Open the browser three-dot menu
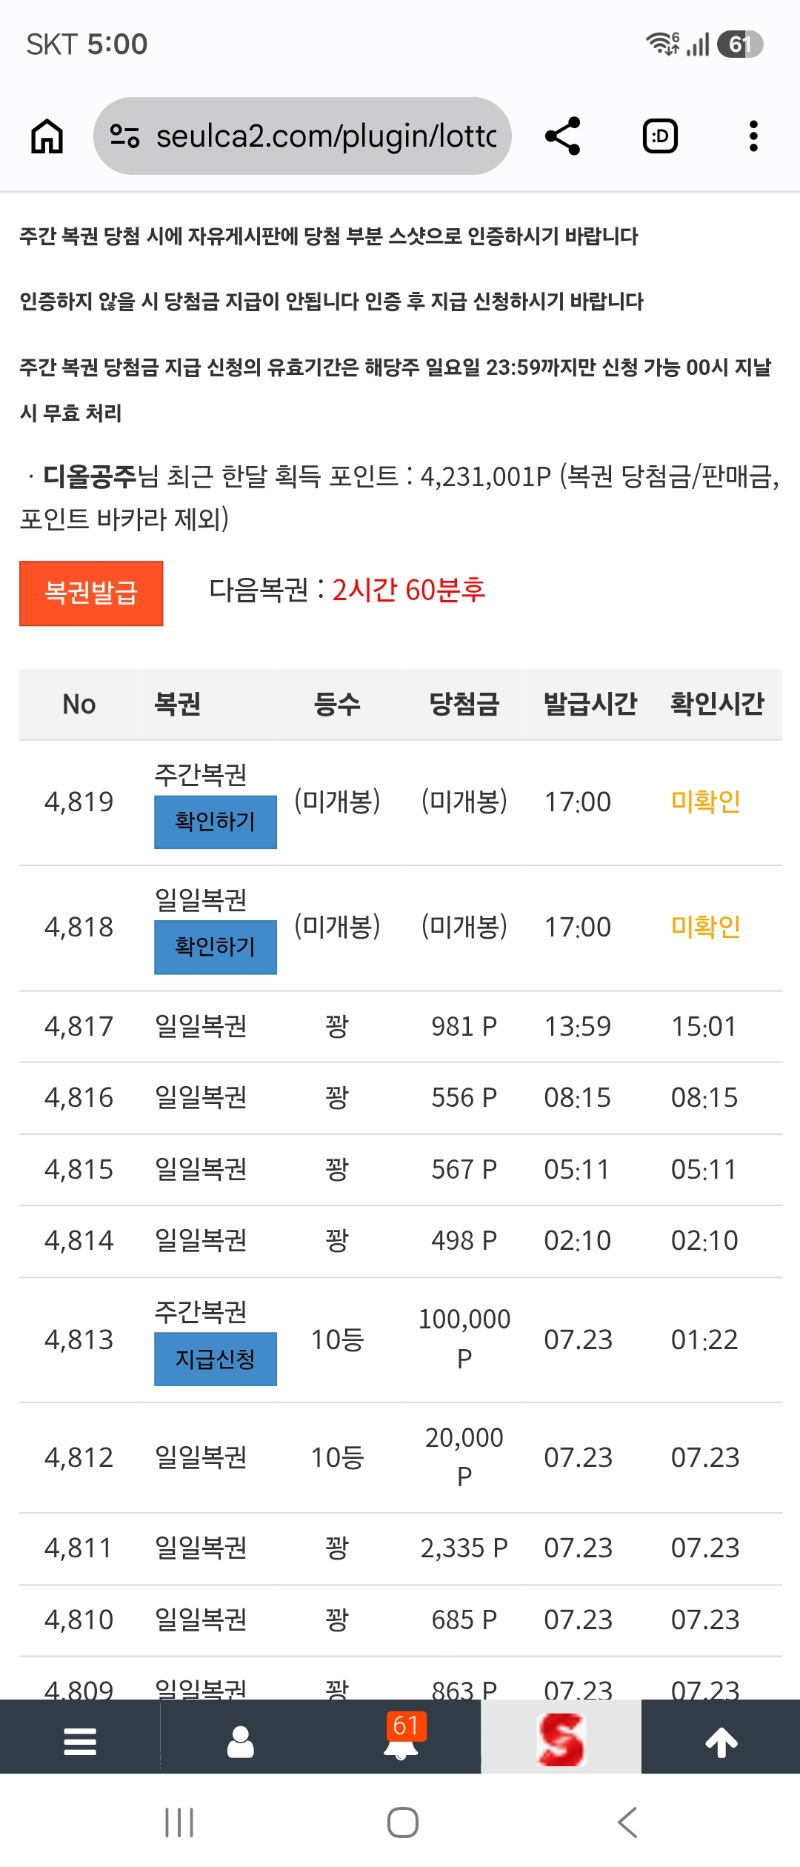800x1867 pixels. (x=753, y=136)
